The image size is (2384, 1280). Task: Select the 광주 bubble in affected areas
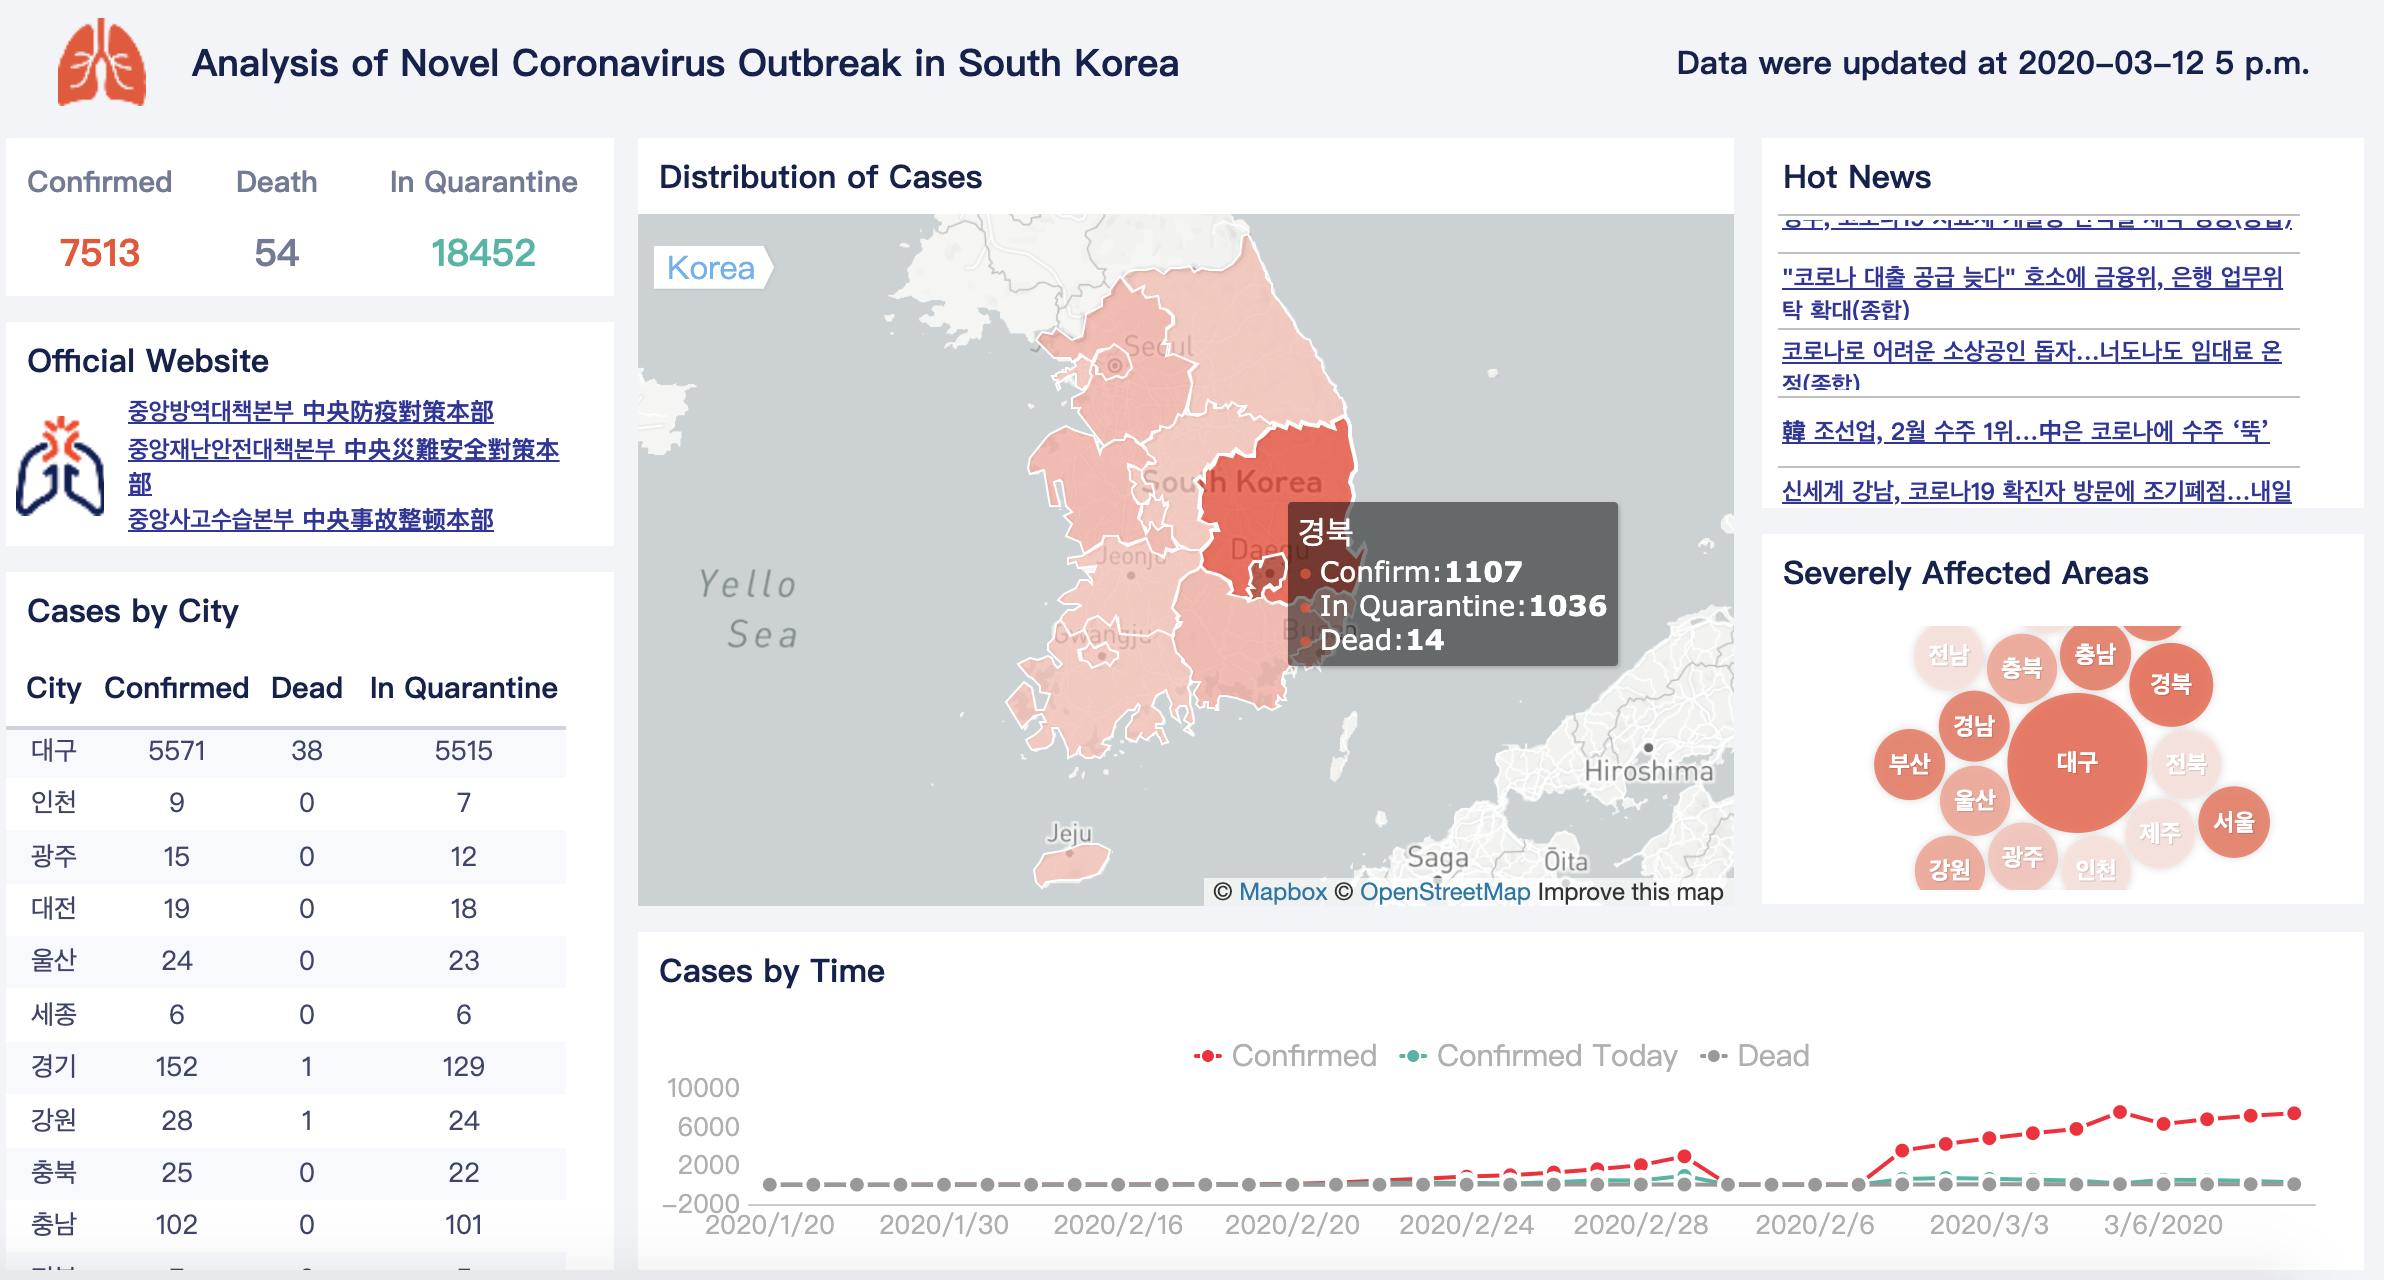pyautogui.click(x=2023, y=857)
